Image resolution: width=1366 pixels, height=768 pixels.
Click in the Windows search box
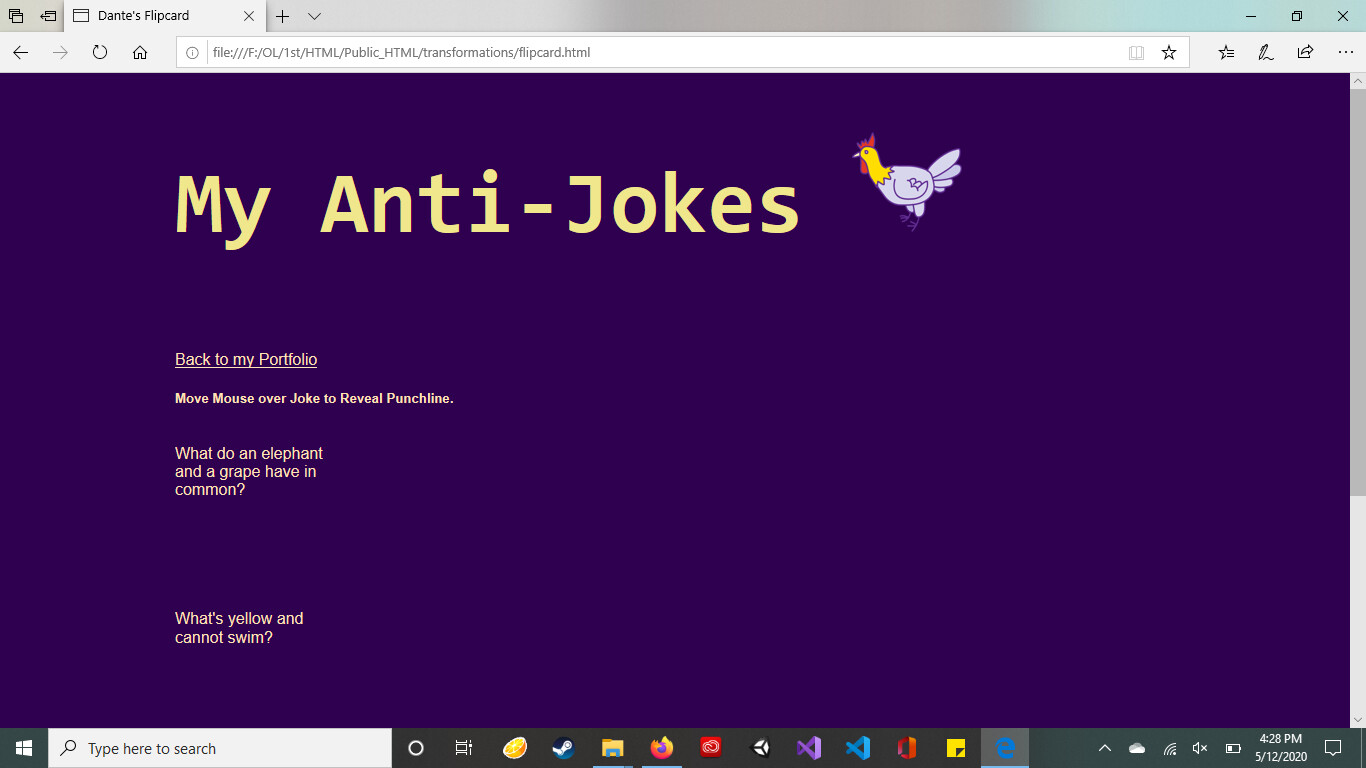[200, 747]
